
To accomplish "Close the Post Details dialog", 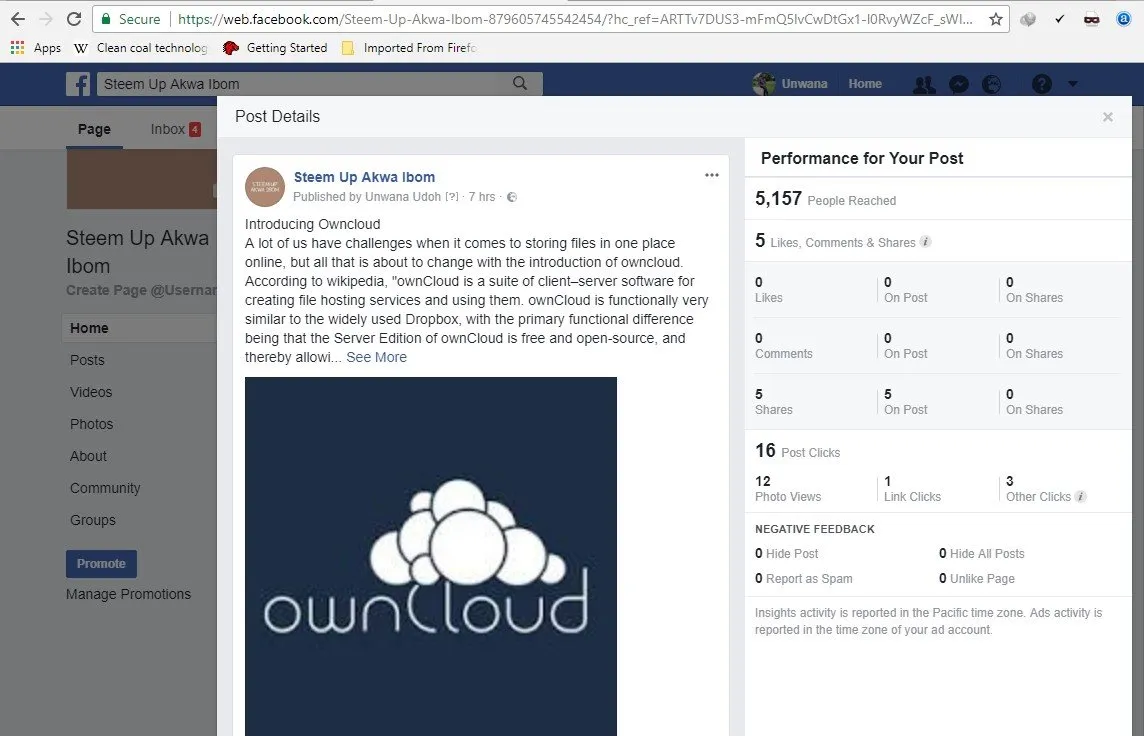I will [x=1108, y=117].
